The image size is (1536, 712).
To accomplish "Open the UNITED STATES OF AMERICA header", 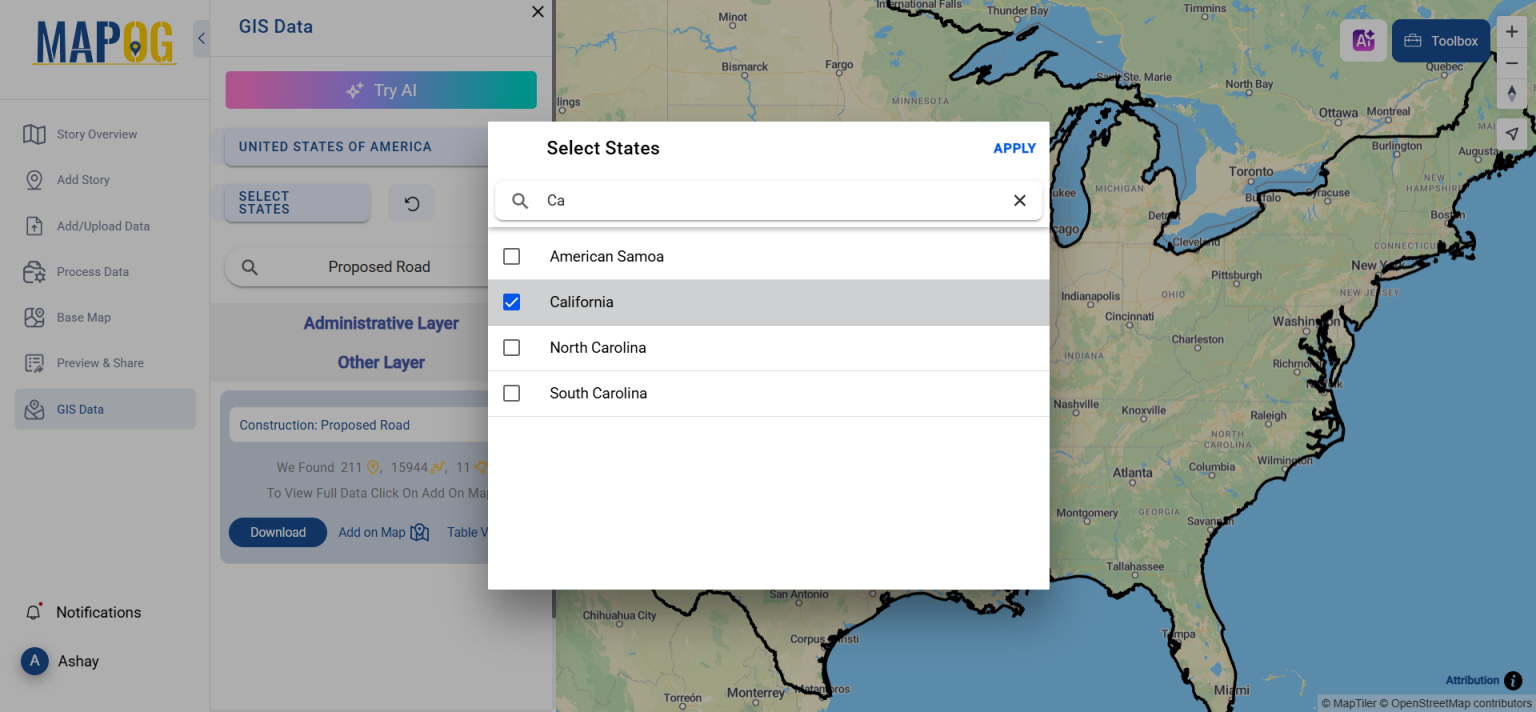I will pyautogui.click(x=334, y=146).
